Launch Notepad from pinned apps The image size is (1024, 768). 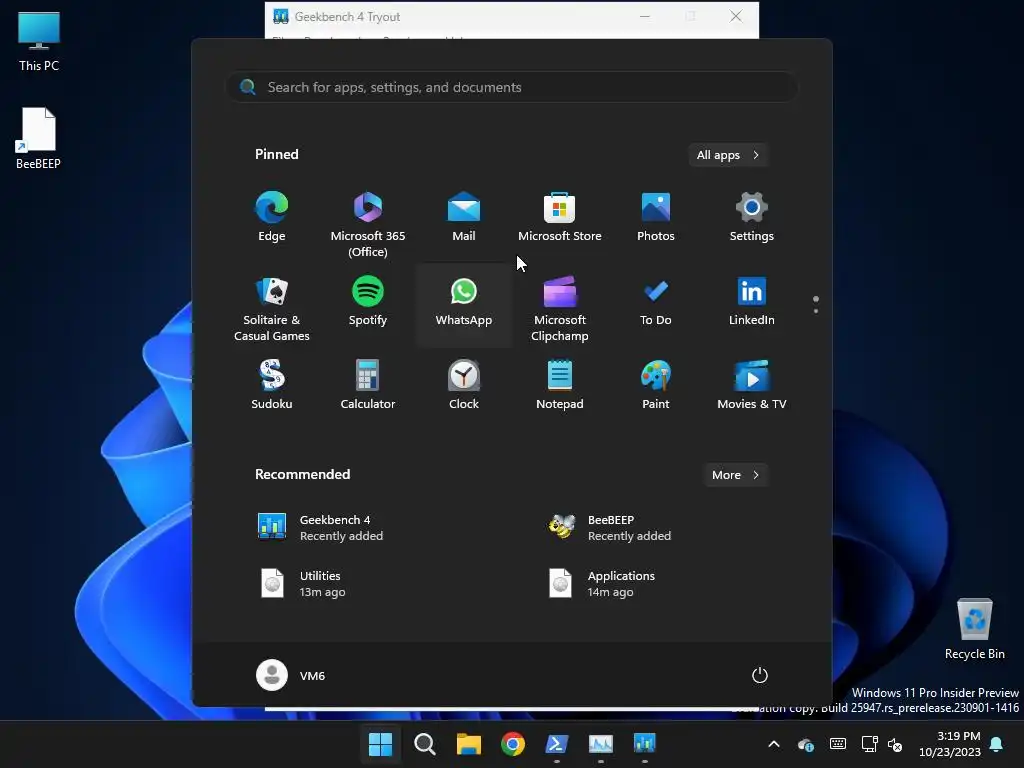560,385
